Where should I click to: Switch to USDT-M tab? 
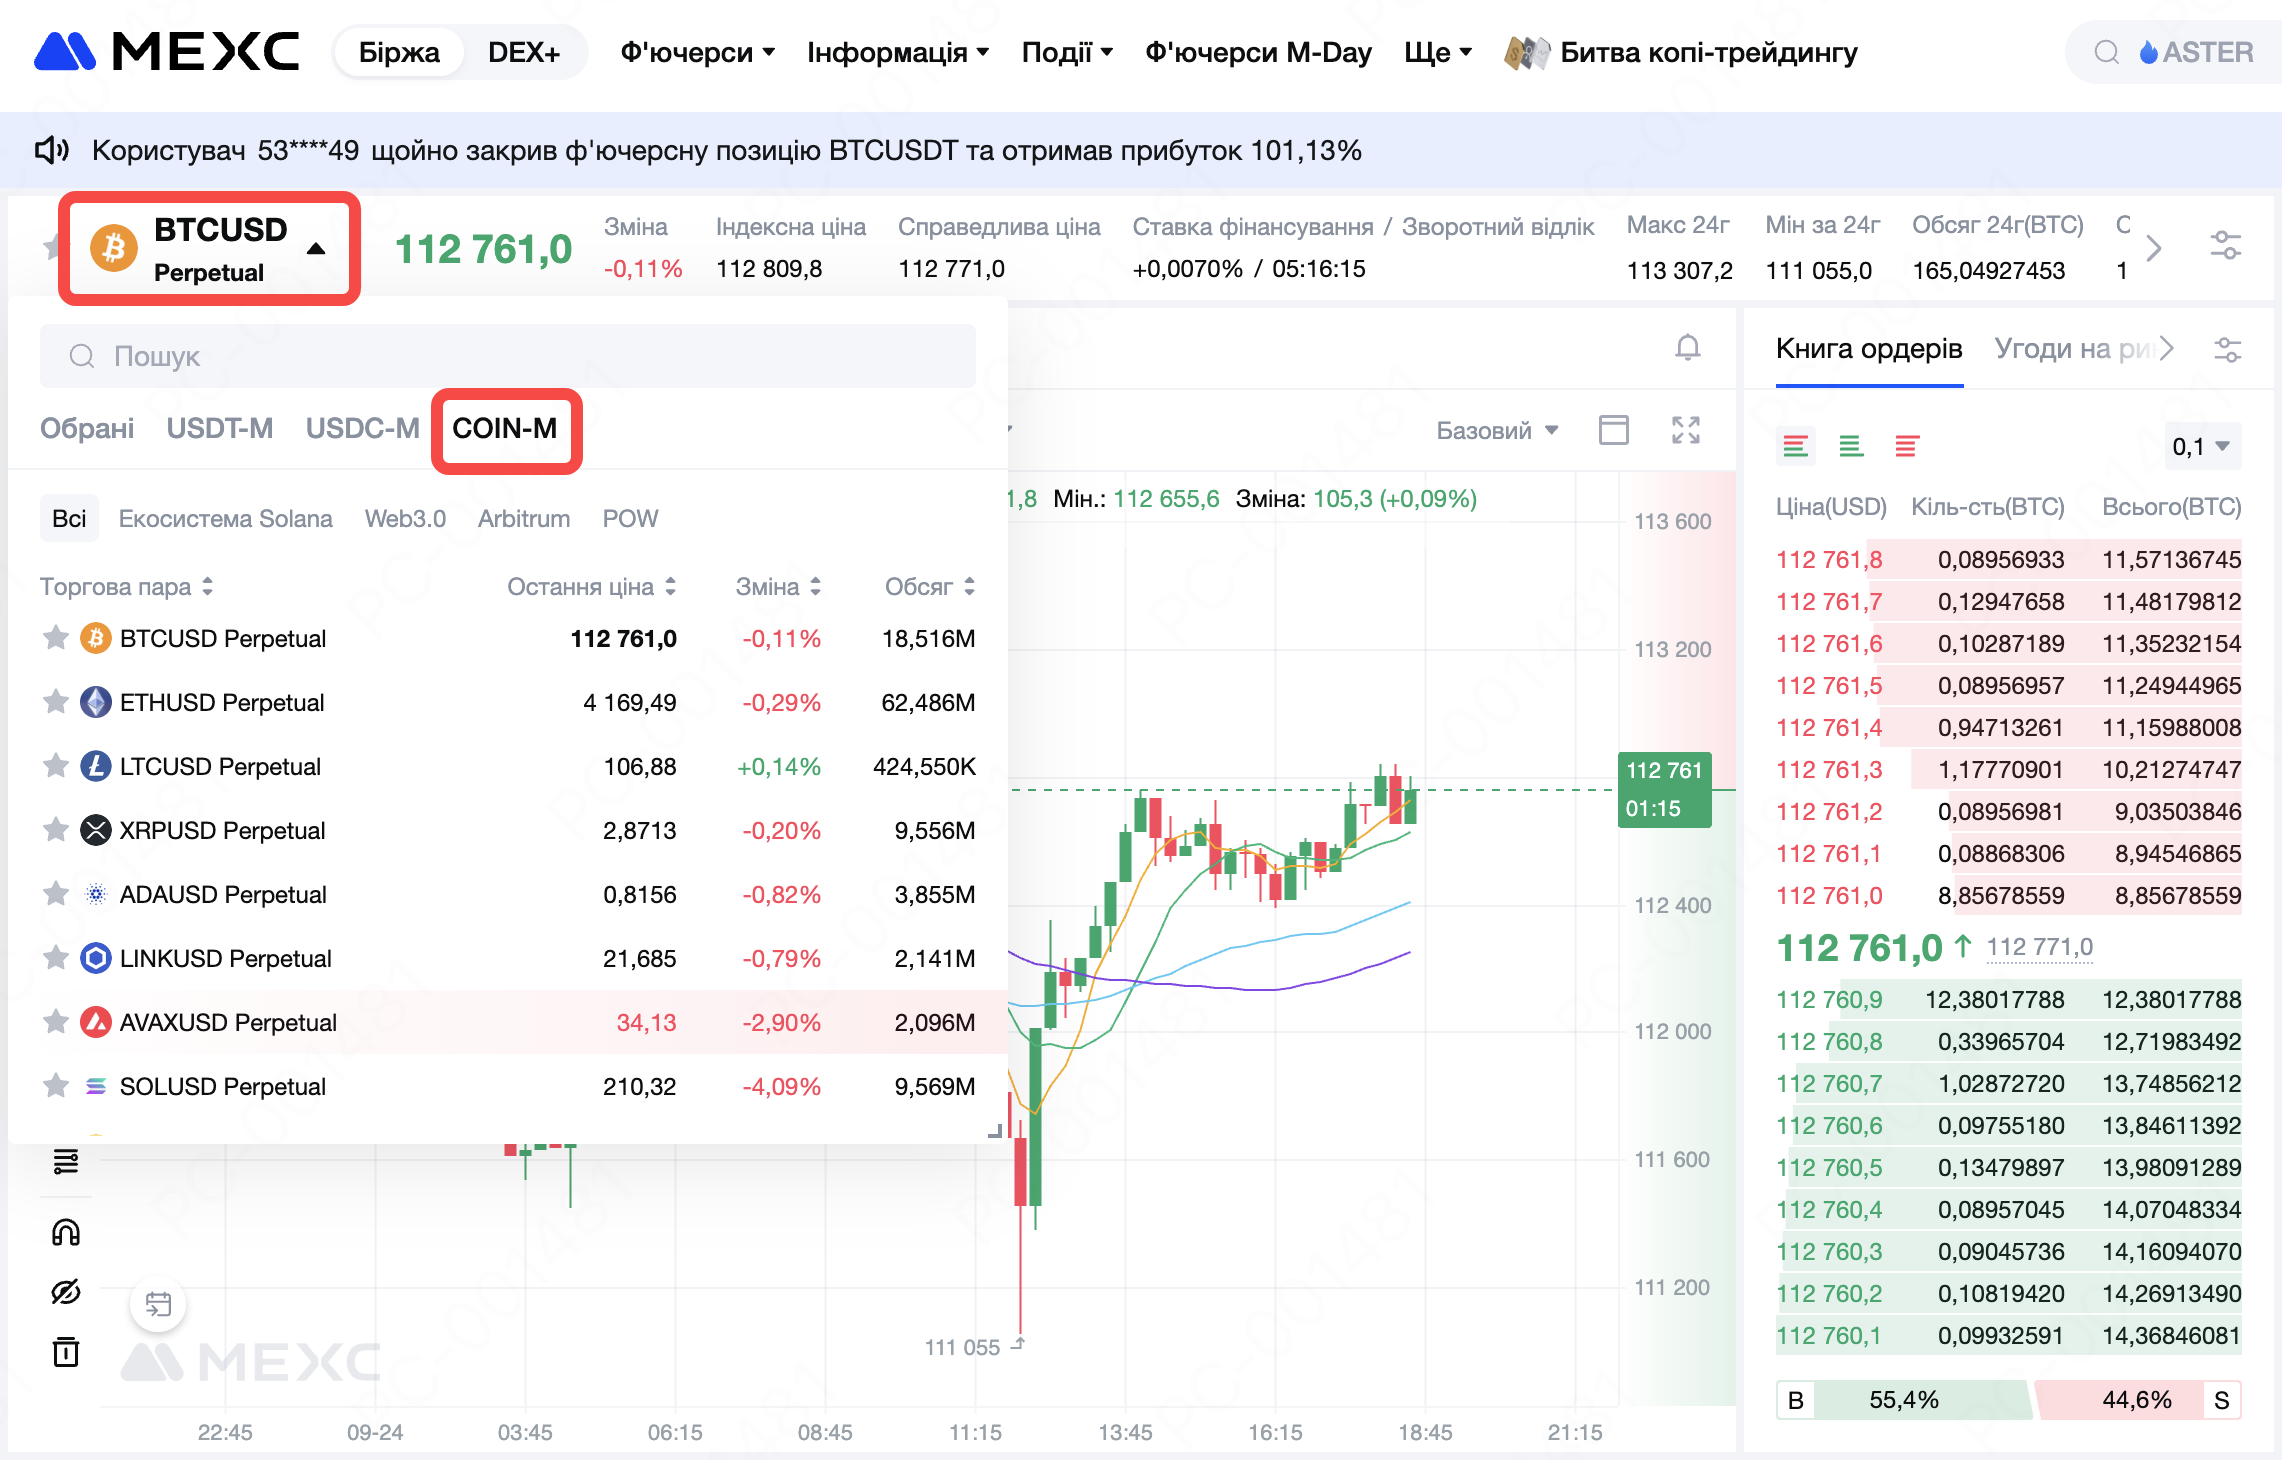[x=219, y=428]
